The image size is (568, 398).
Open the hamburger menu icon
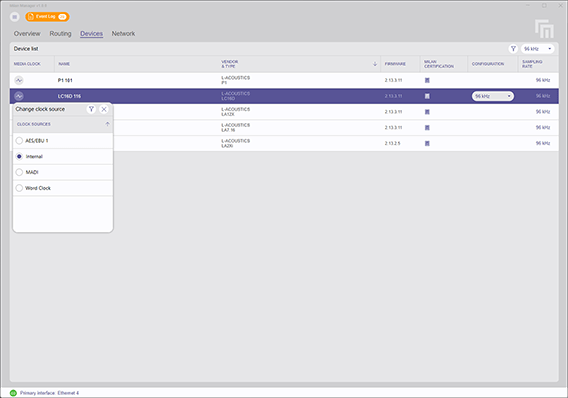point(14,17)
